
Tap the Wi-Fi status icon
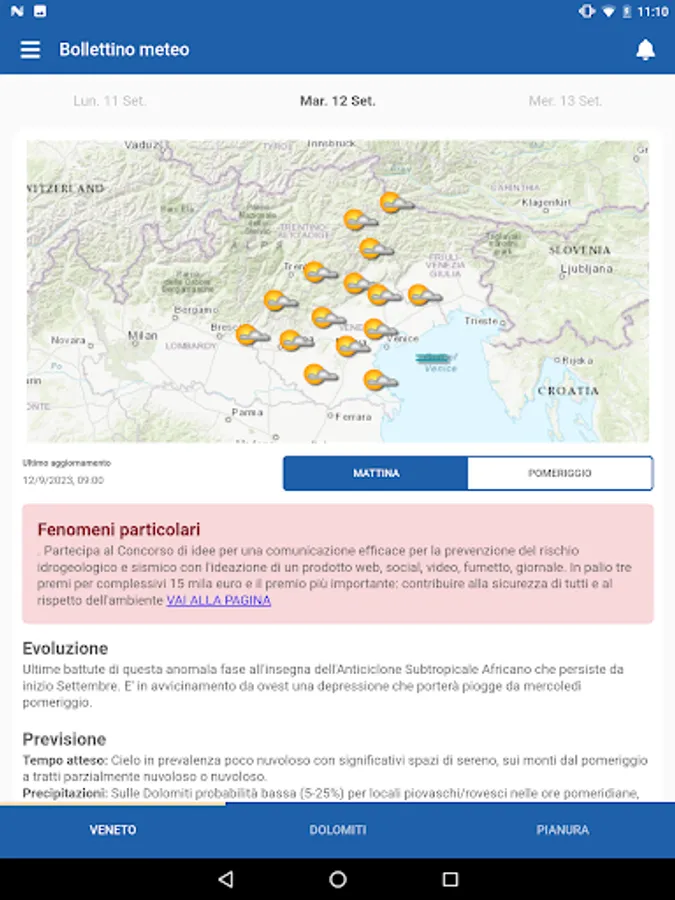[608, 11]
